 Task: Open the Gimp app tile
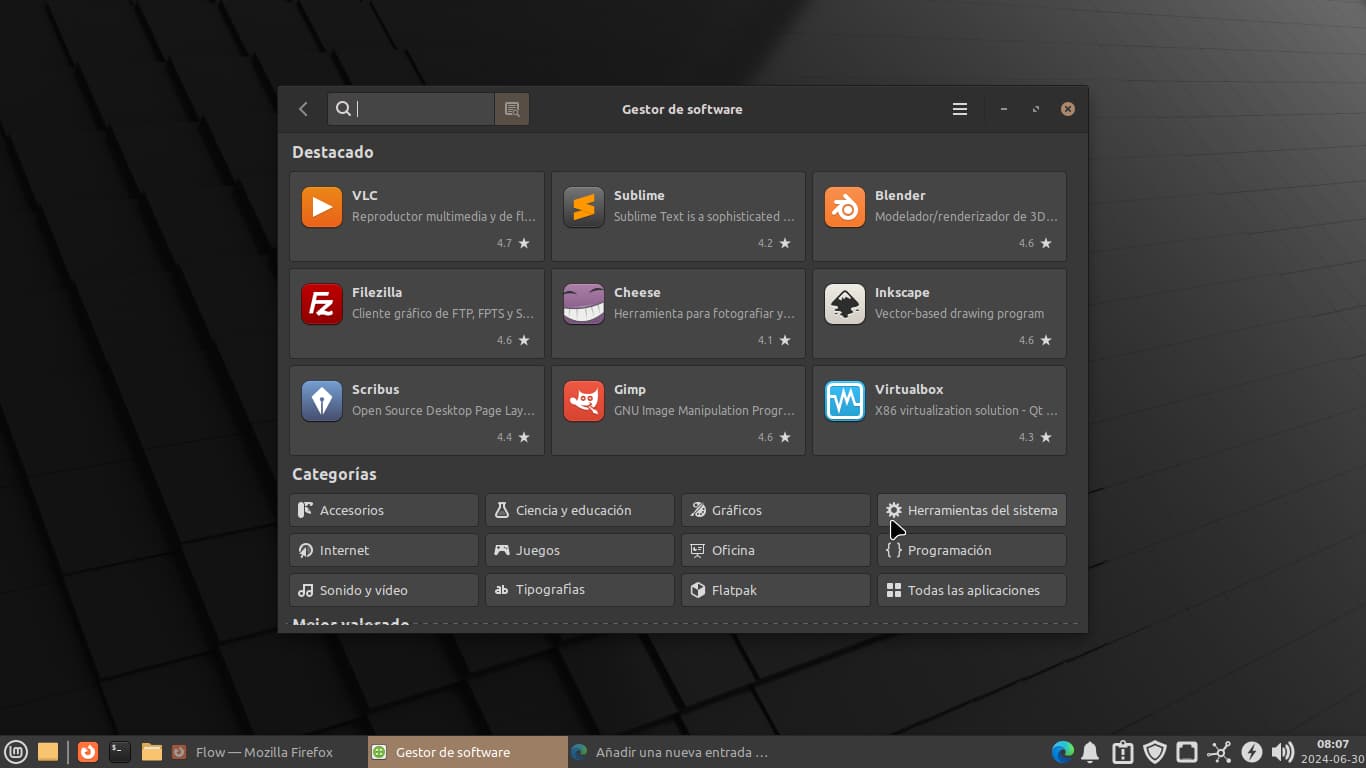(x=678, y=410)
